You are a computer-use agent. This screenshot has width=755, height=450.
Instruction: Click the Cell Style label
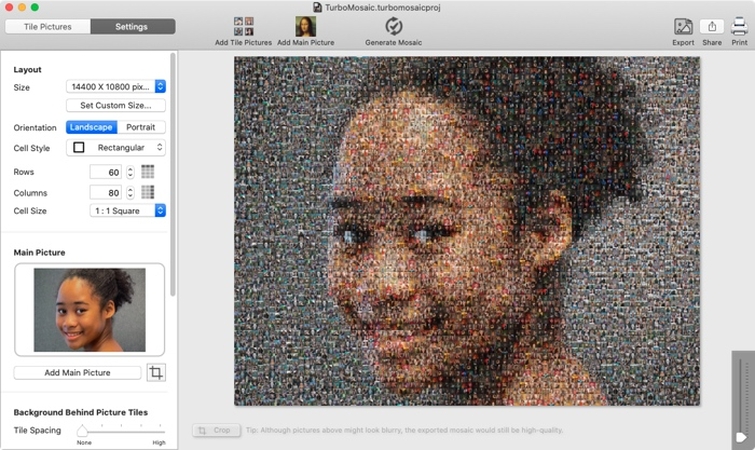32,148
